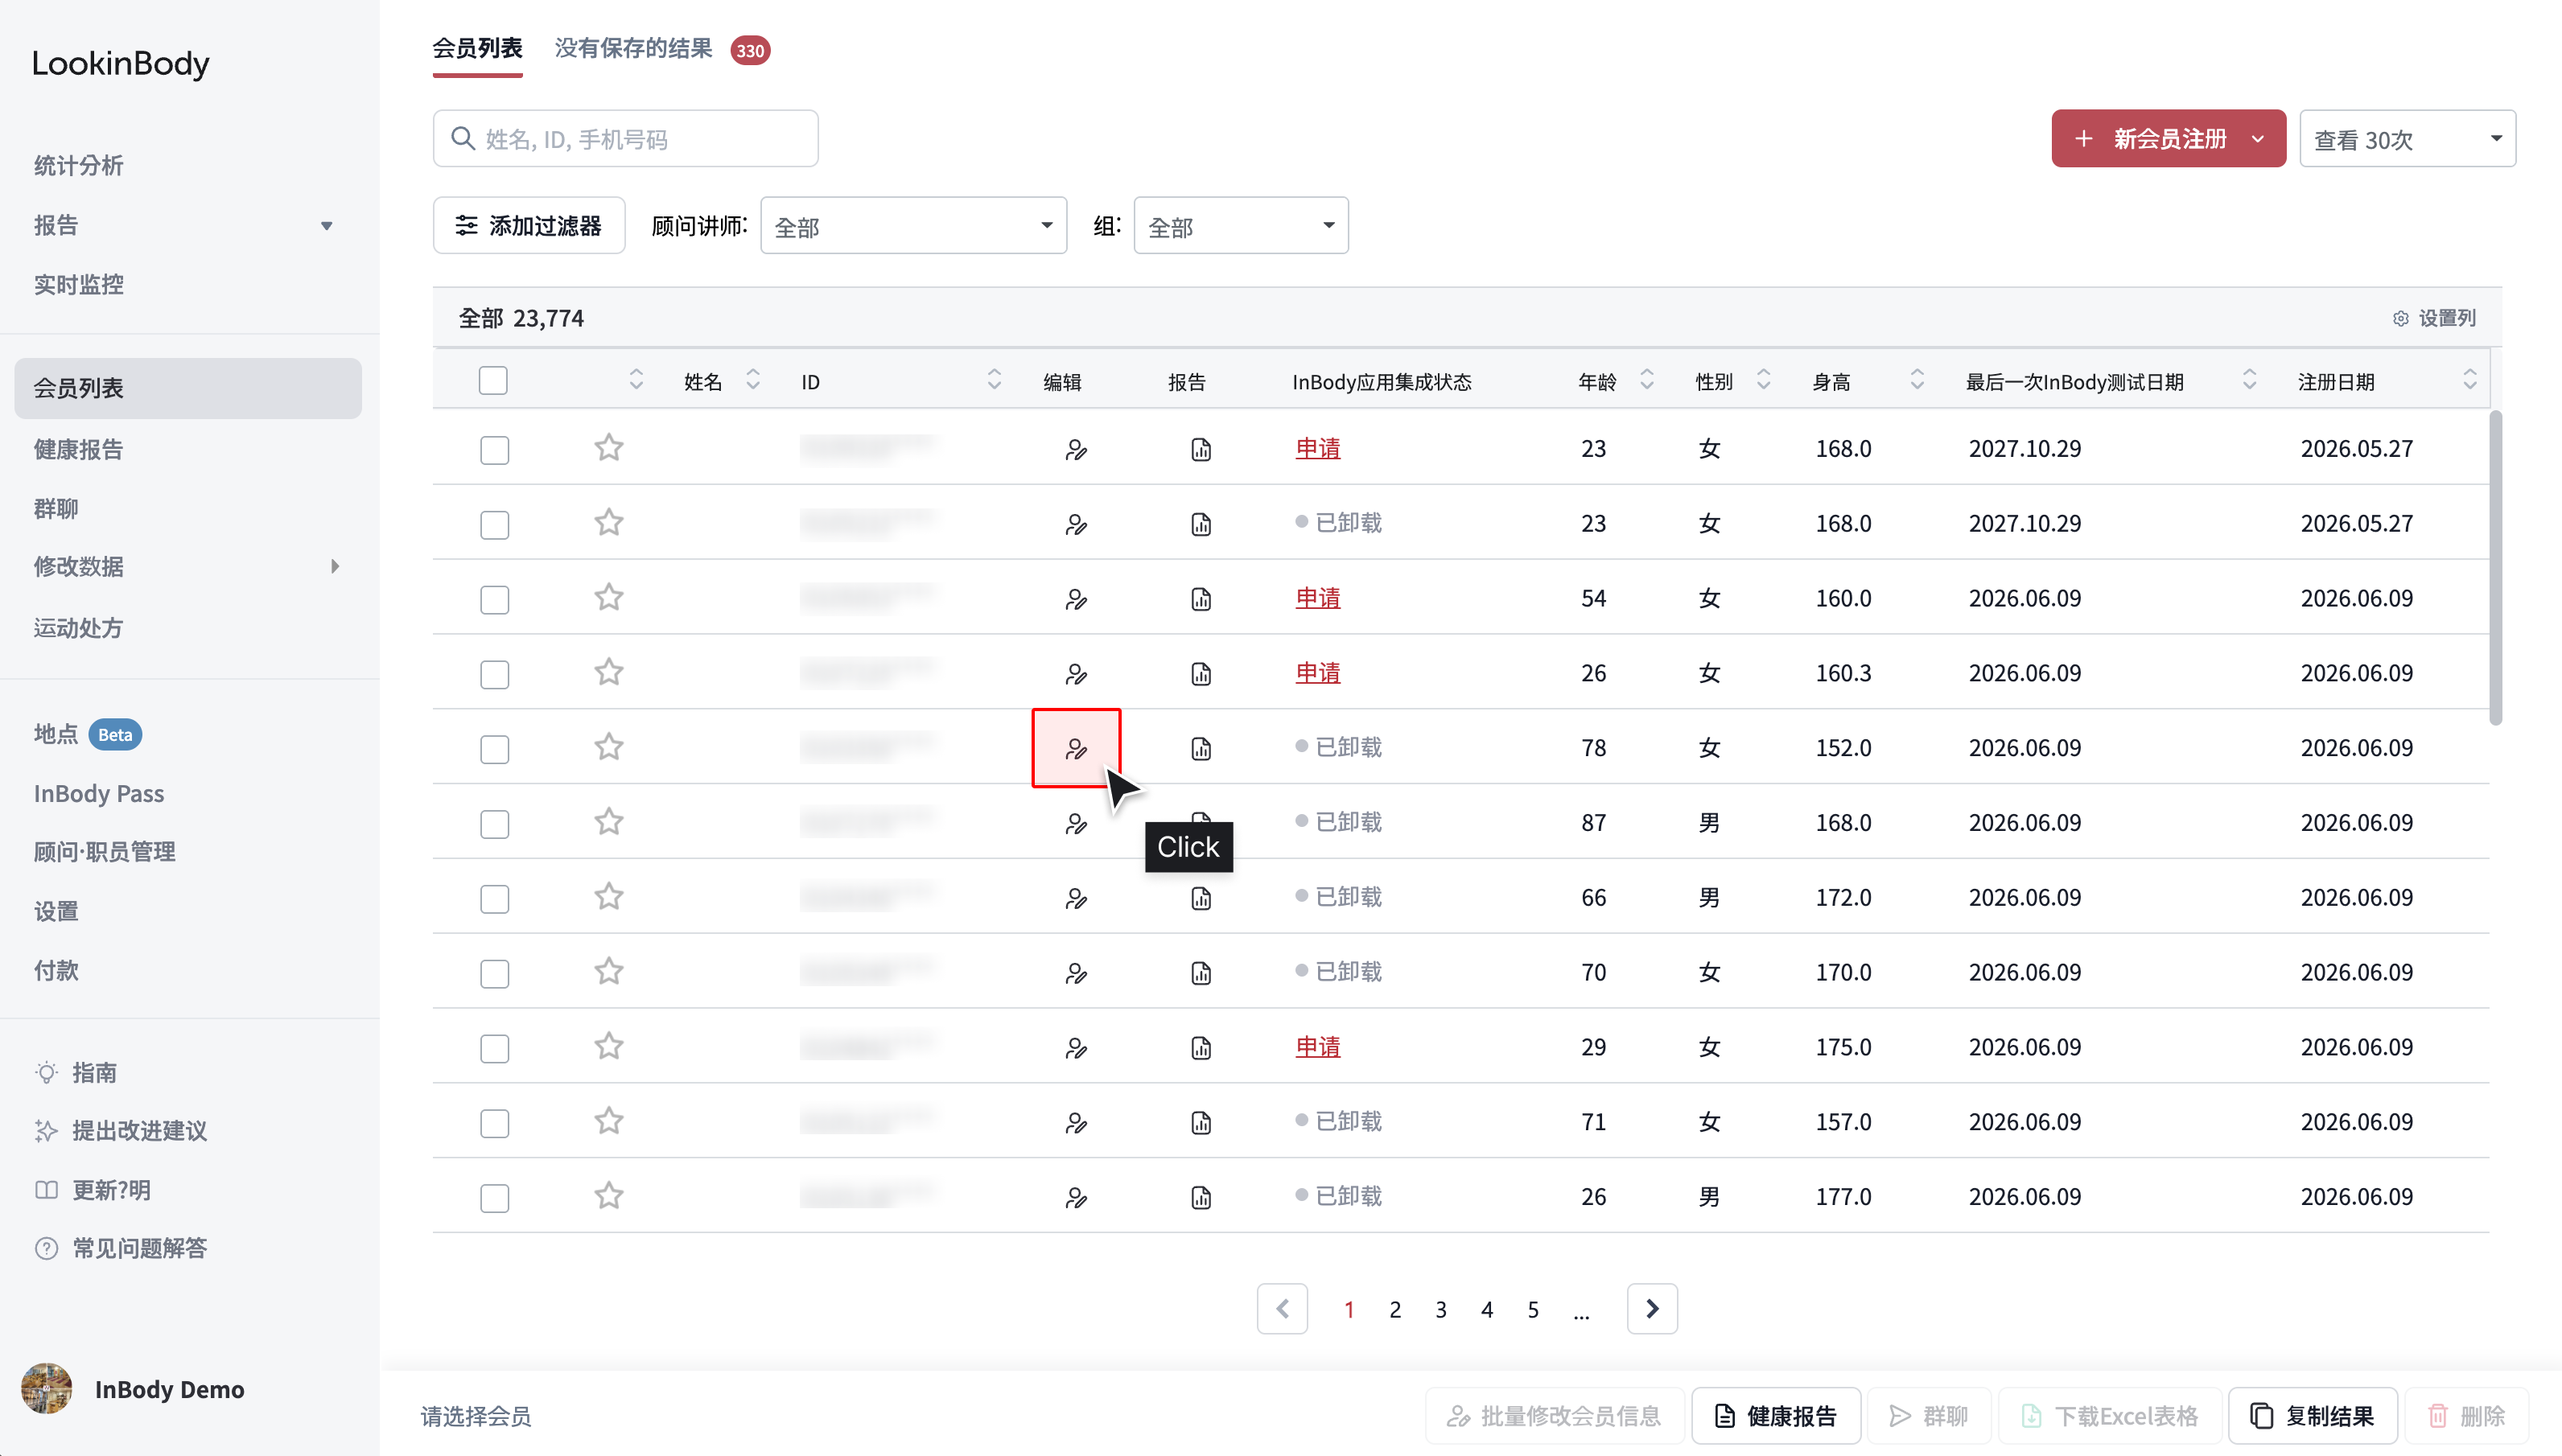Click edit icon for the 78-year-old member
Screen dimensions: 2562x1456
(1076, 748)
